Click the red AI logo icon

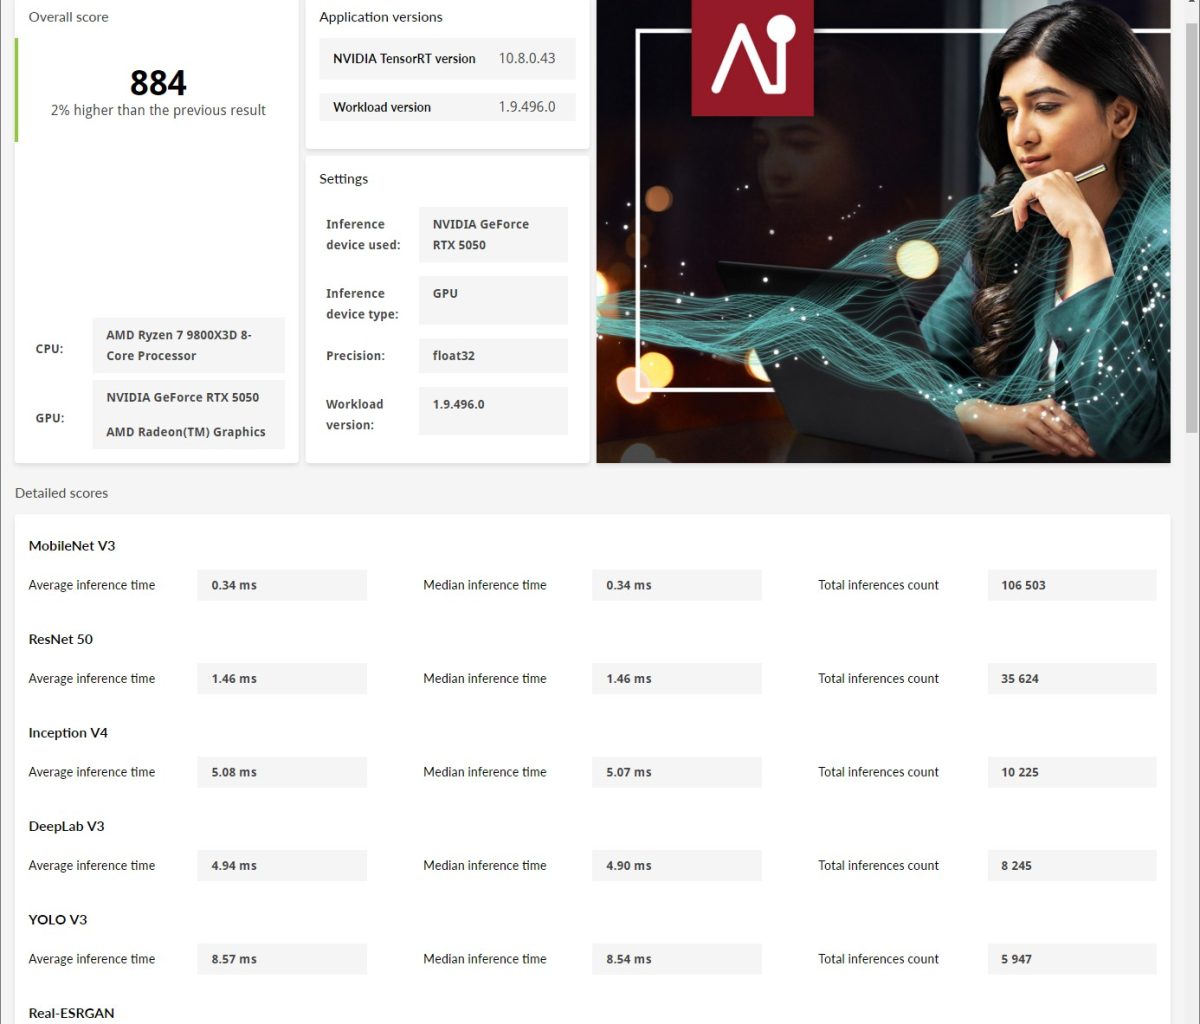(x=752, y=56)
